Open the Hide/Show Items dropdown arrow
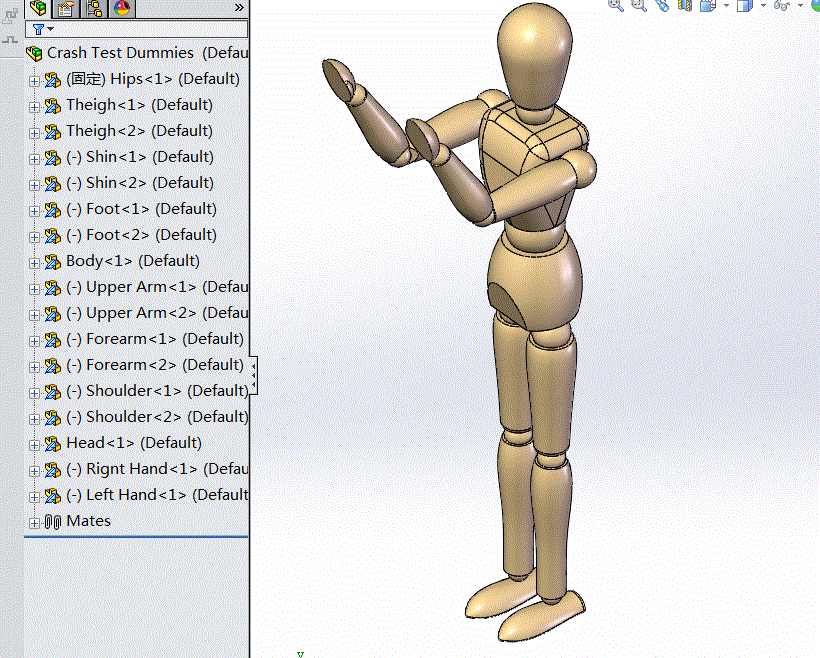This screenshot has width=820, height=658. 800,5
